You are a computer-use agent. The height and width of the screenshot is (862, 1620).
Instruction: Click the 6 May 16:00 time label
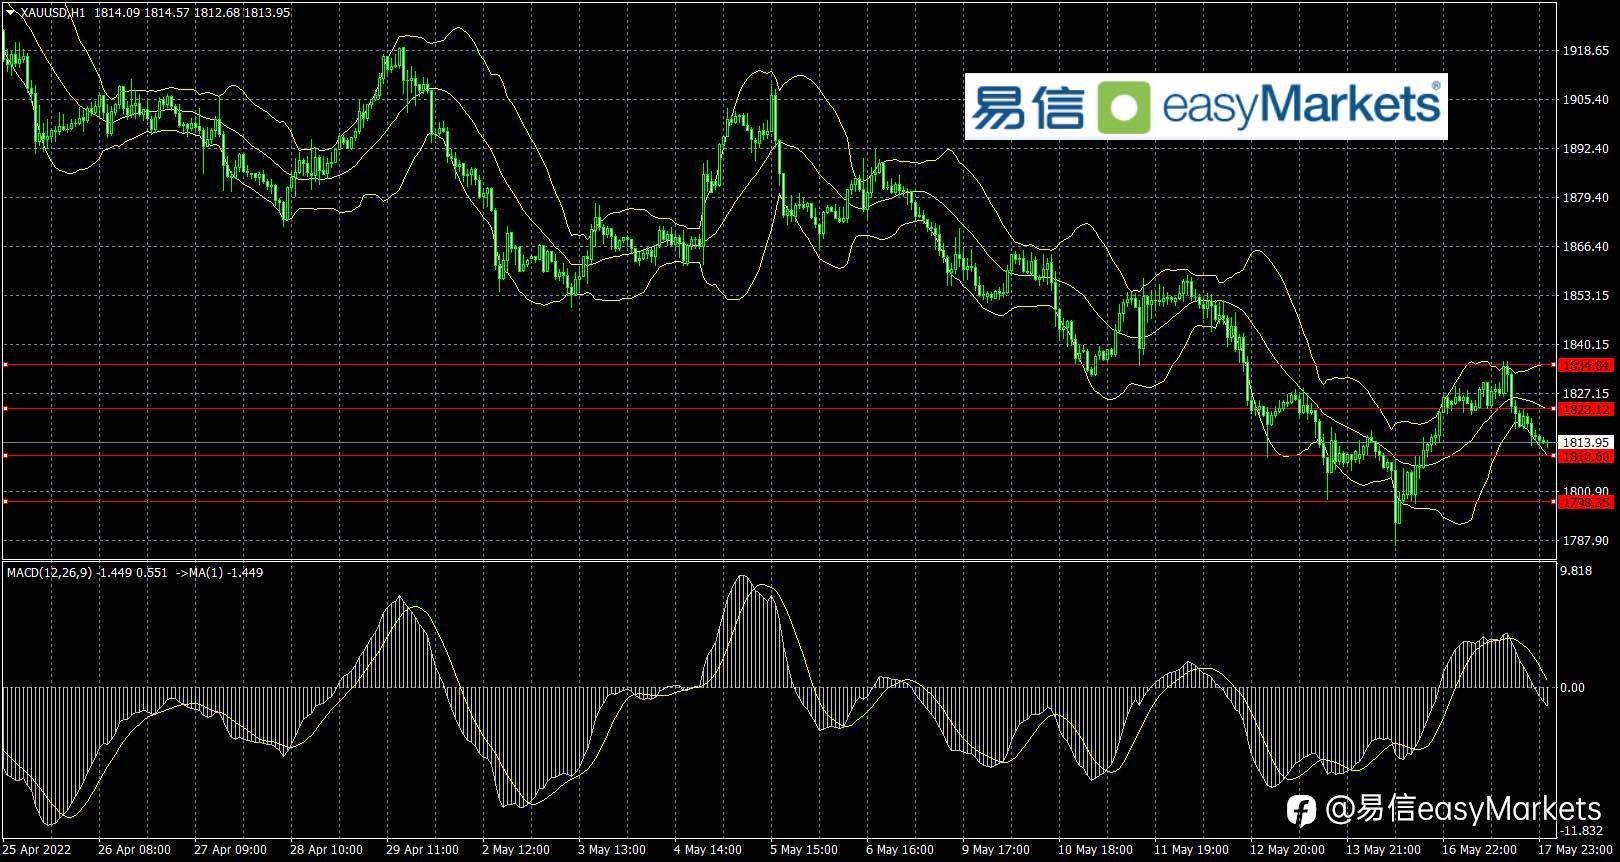(x=900, y=850)
